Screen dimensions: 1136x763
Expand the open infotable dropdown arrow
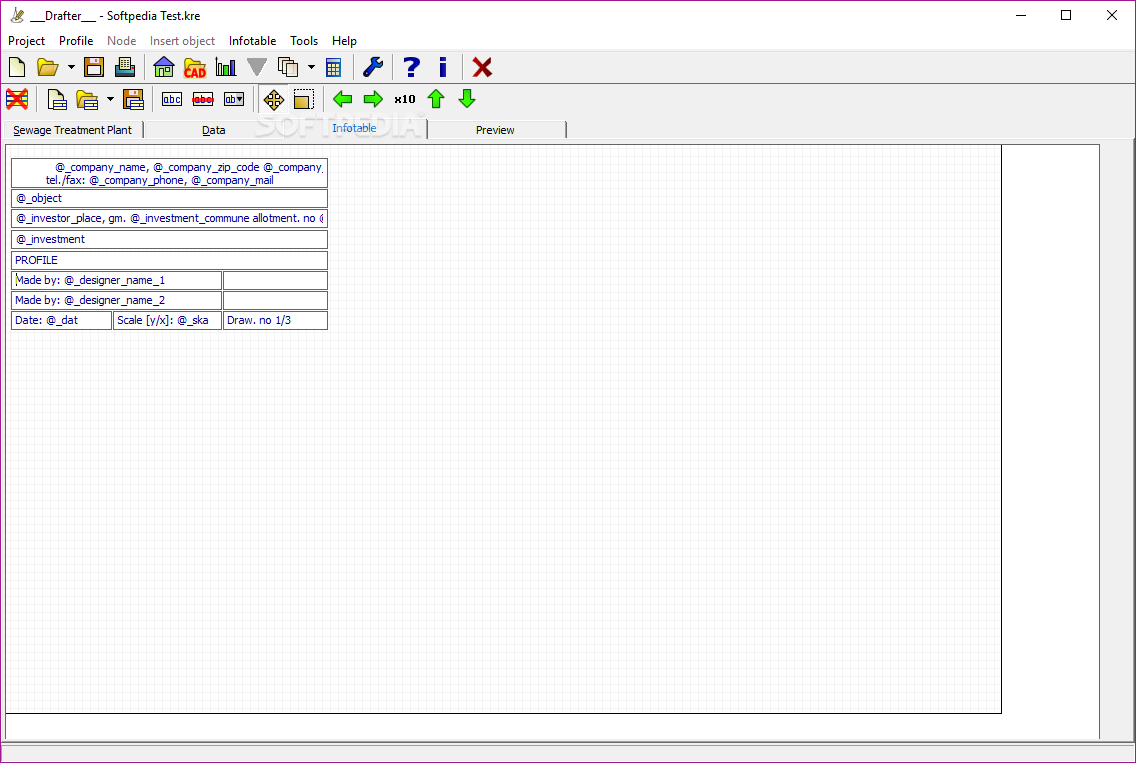click(110, 99)
